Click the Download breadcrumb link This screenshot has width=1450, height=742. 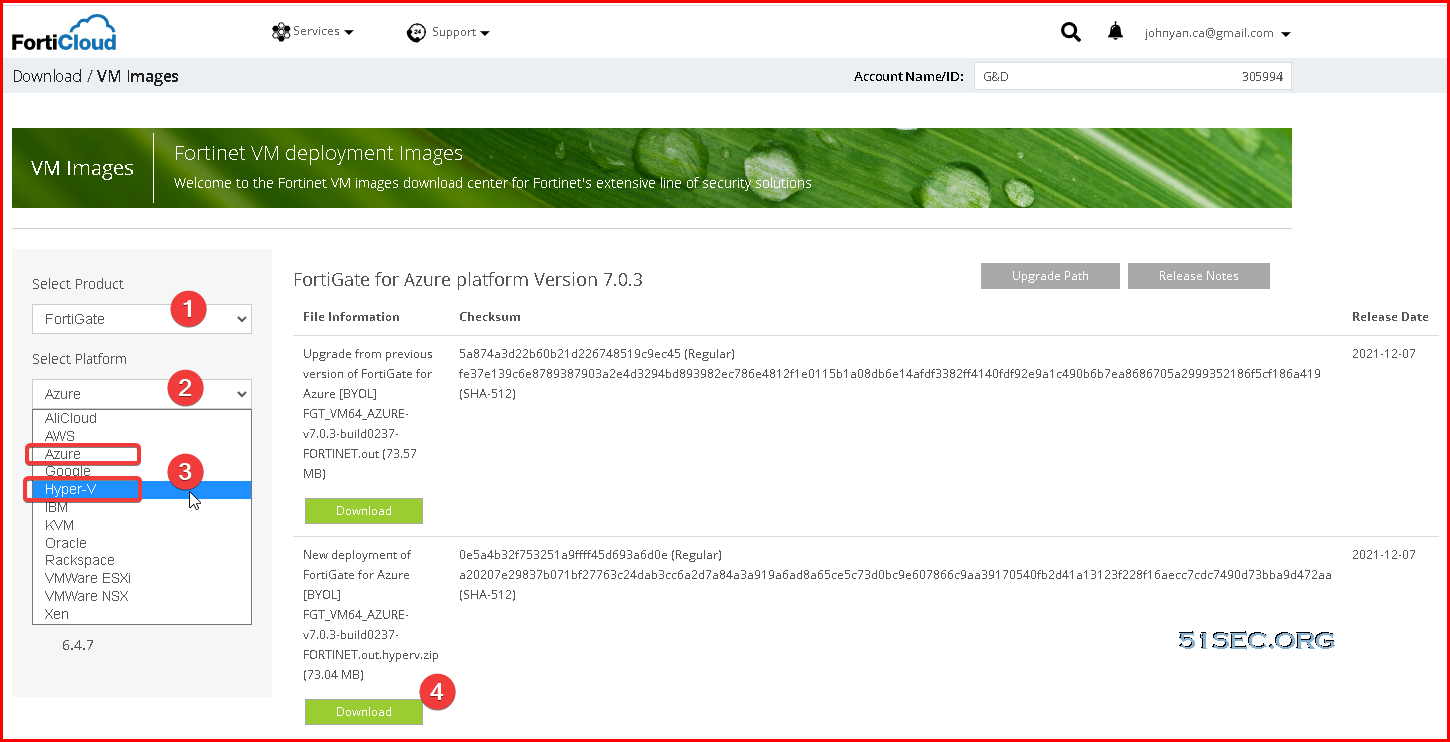[x=47, y=76]
